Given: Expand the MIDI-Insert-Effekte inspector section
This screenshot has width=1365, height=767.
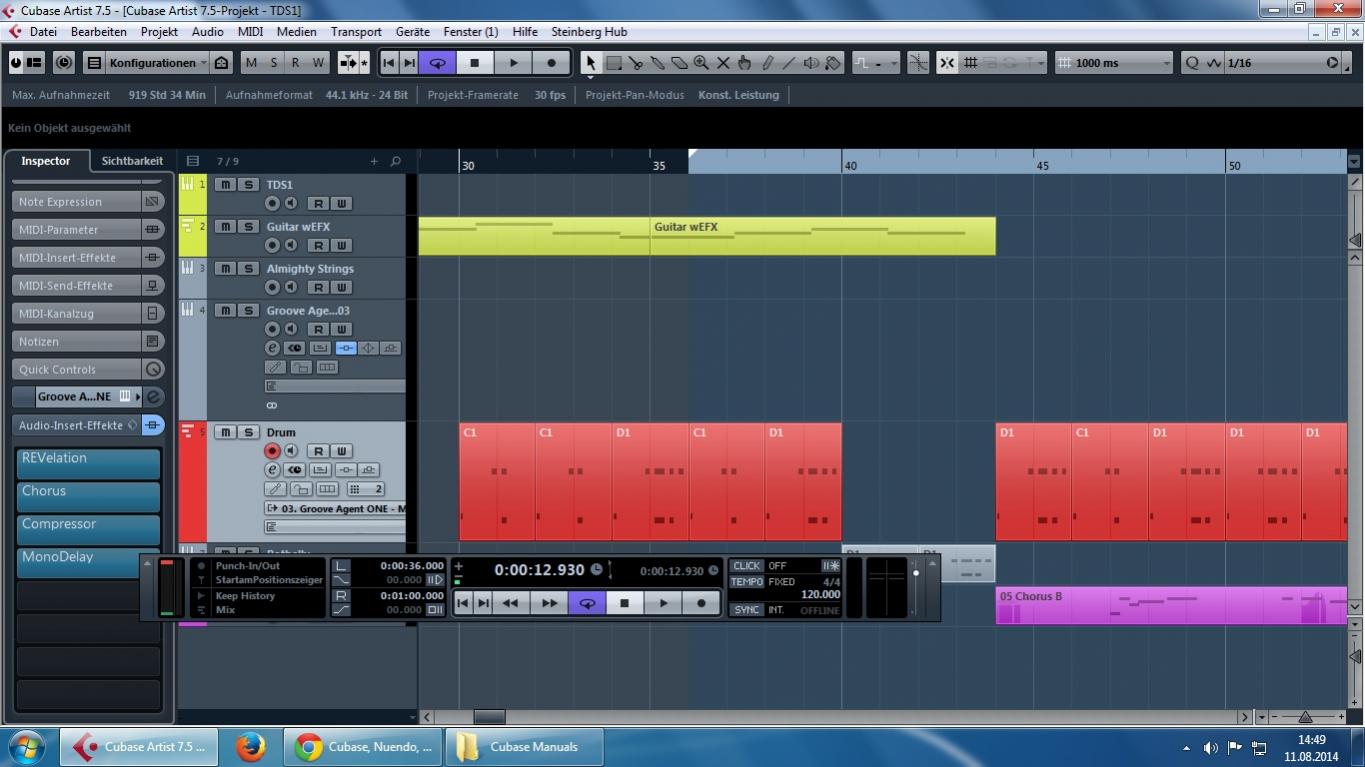Looking at the screenshot, I should (77, 257).
